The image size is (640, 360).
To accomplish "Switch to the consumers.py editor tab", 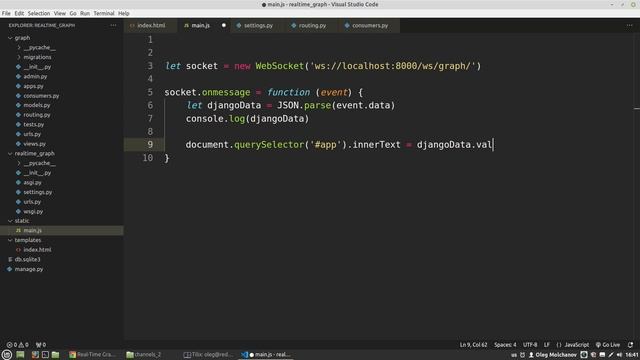I will point(370,25).
